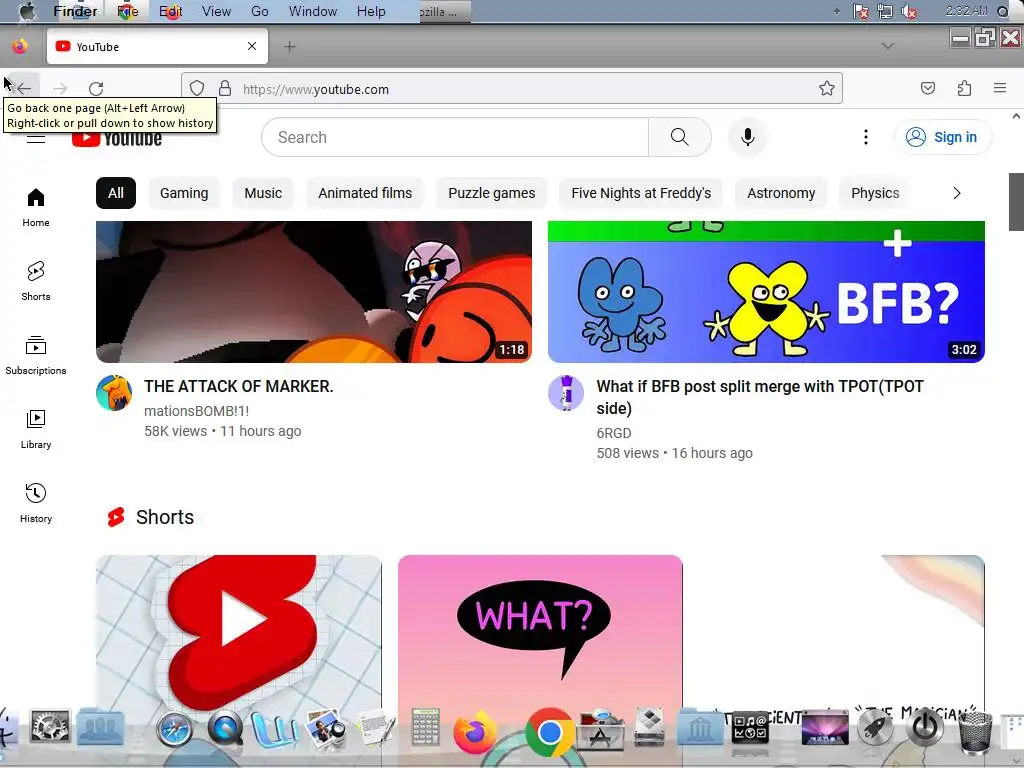Go back one page in Firefox

pyautogui.click(x=24, y=89)
